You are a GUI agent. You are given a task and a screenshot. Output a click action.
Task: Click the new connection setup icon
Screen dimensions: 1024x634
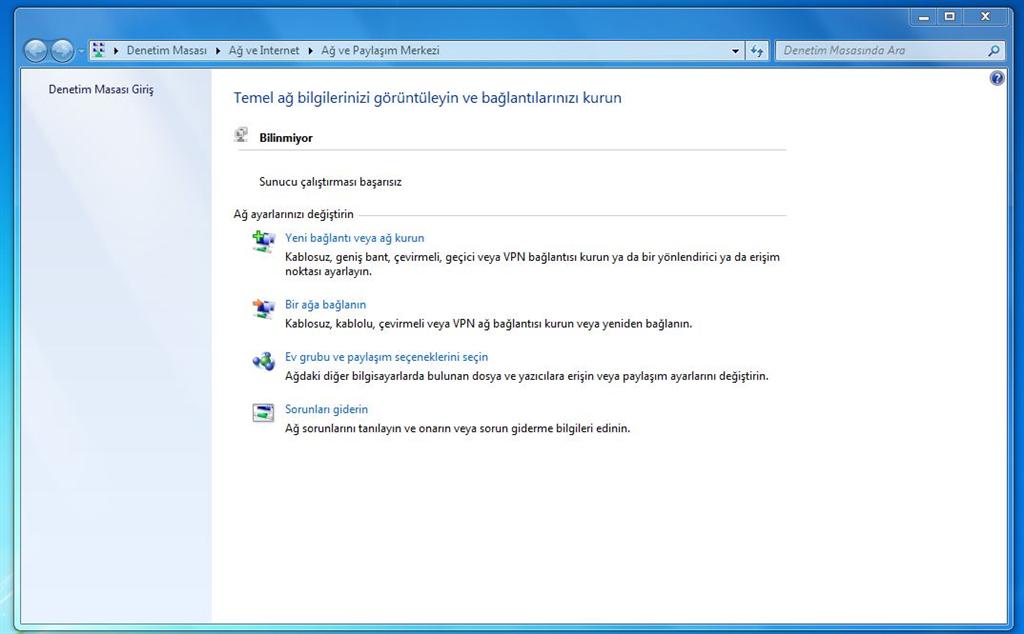click(263, 242)
